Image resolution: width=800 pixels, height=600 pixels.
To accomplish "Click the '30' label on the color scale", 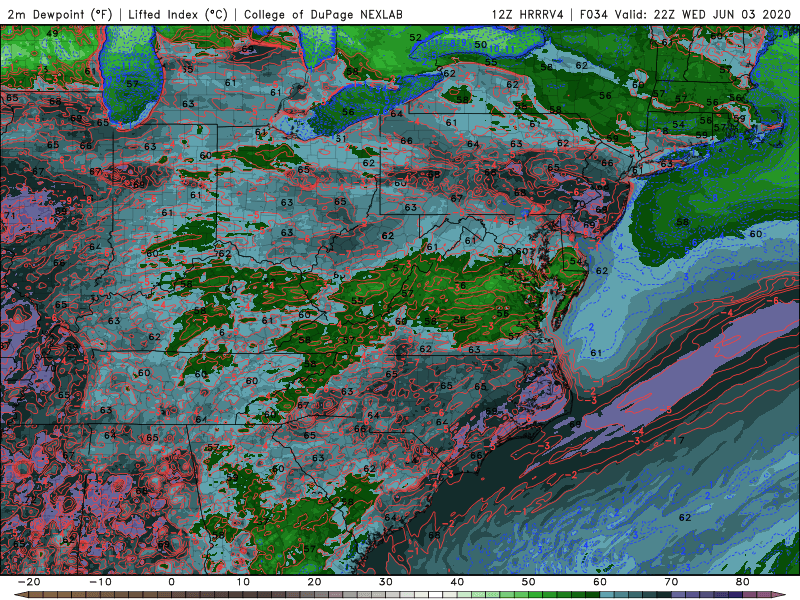I will (386, 582).
